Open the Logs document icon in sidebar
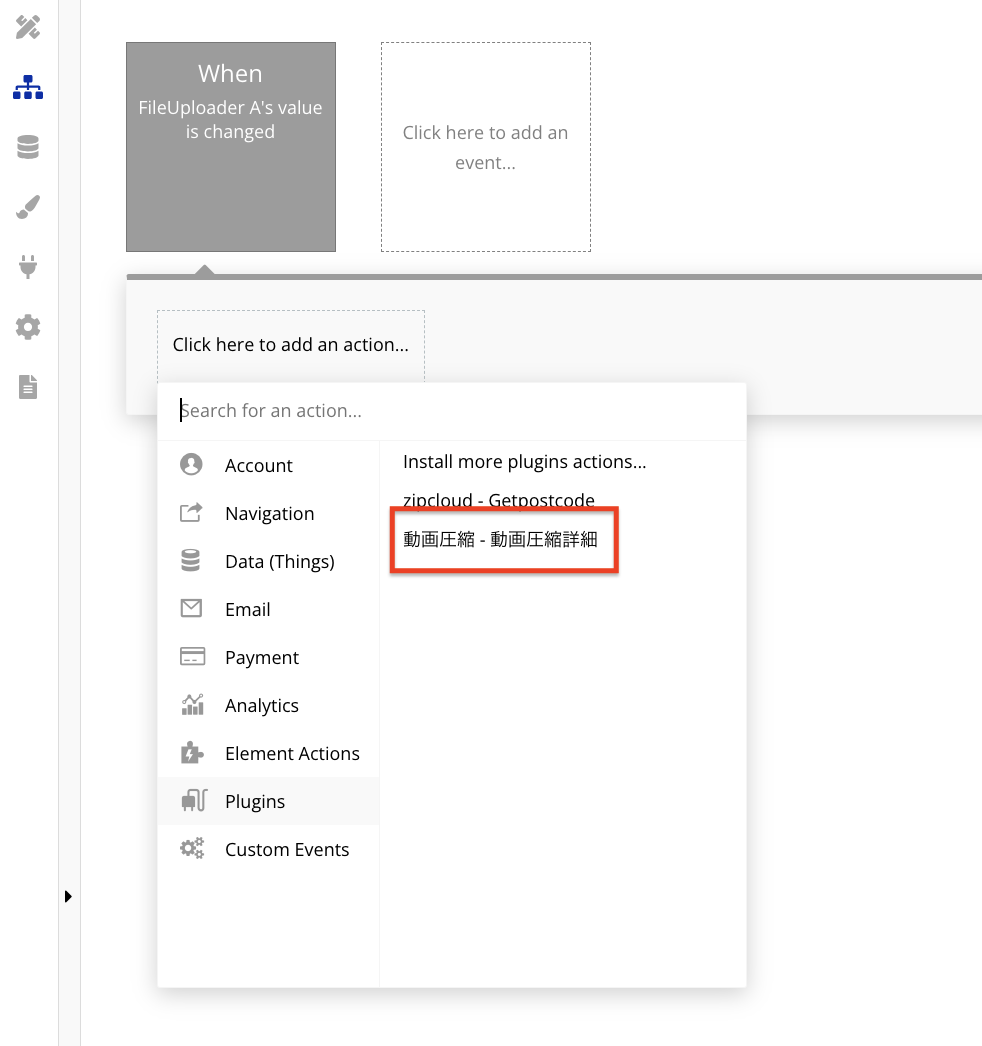982x1046 pixels. [x=28, y=387]
